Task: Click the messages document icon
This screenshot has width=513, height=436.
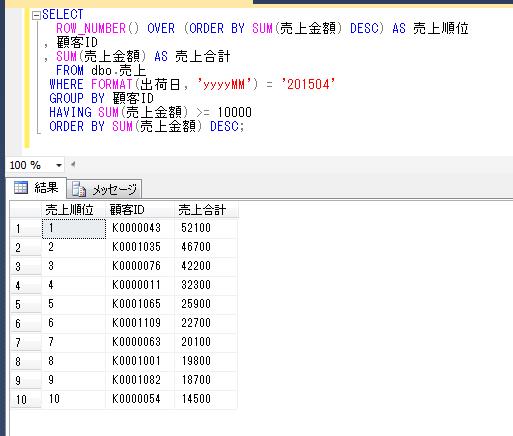Action: [79, 189]
